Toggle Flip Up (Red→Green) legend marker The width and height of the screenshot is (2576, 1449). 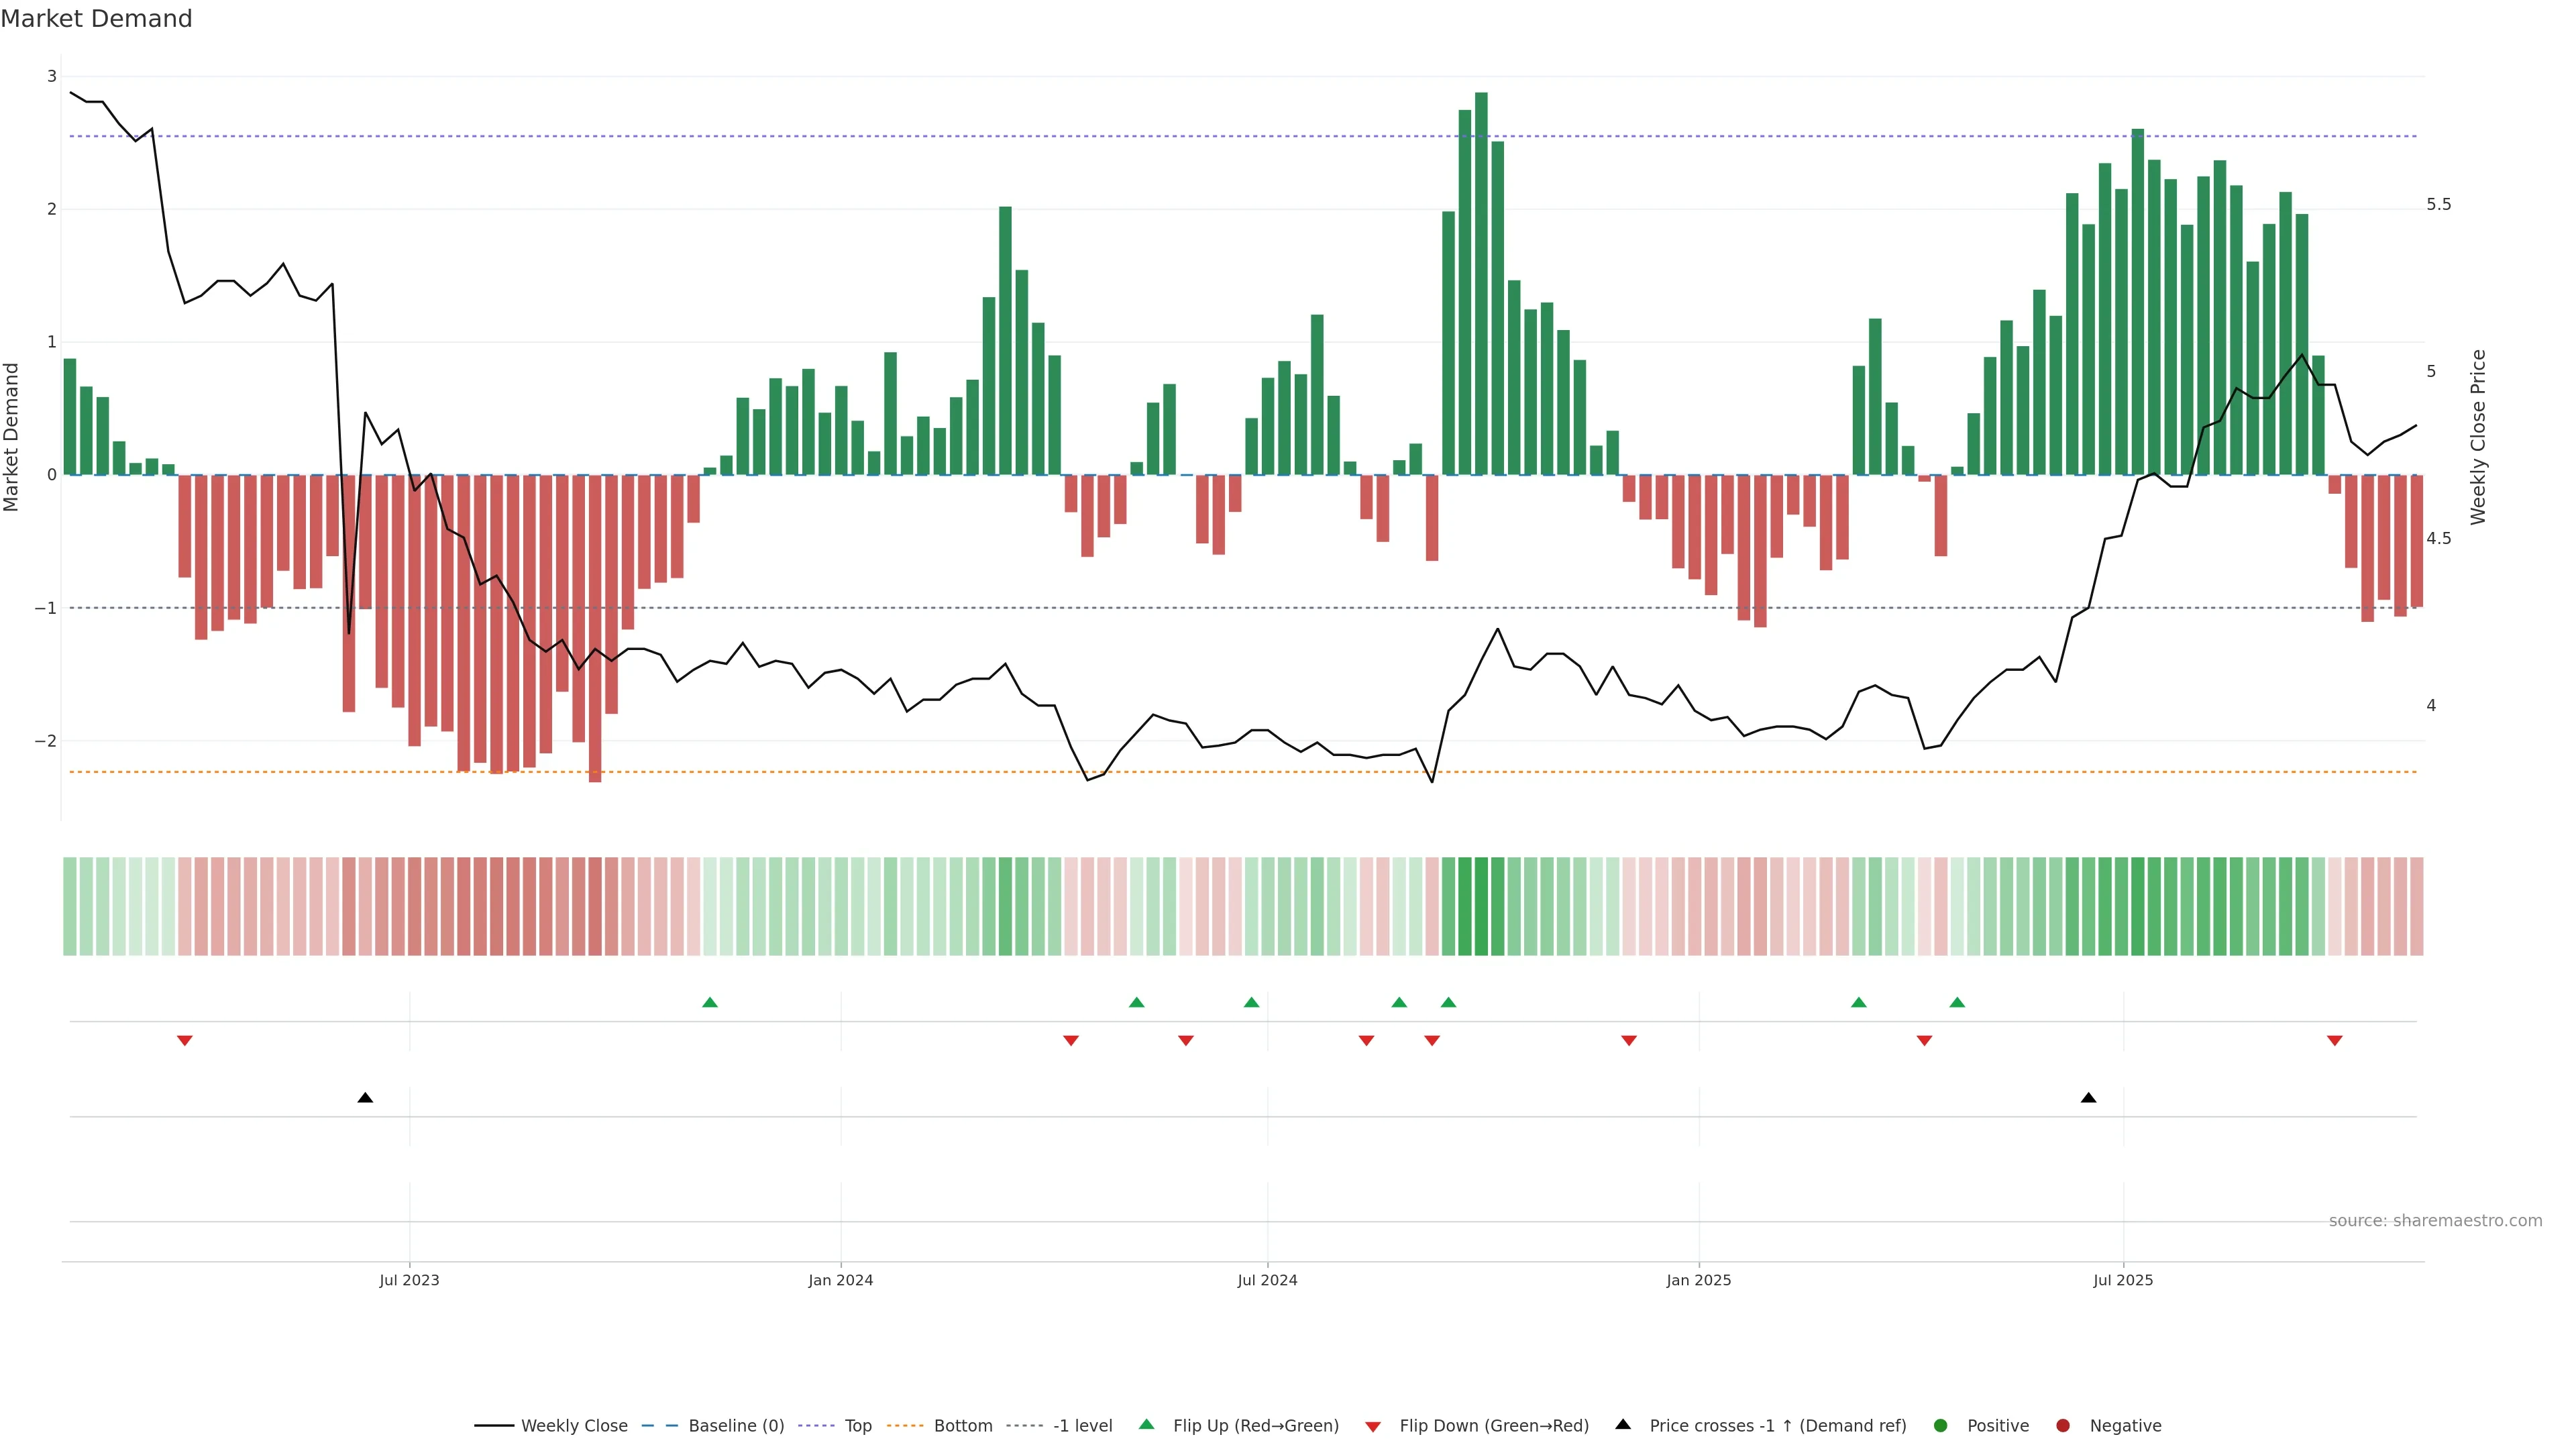[1147, 1425]
